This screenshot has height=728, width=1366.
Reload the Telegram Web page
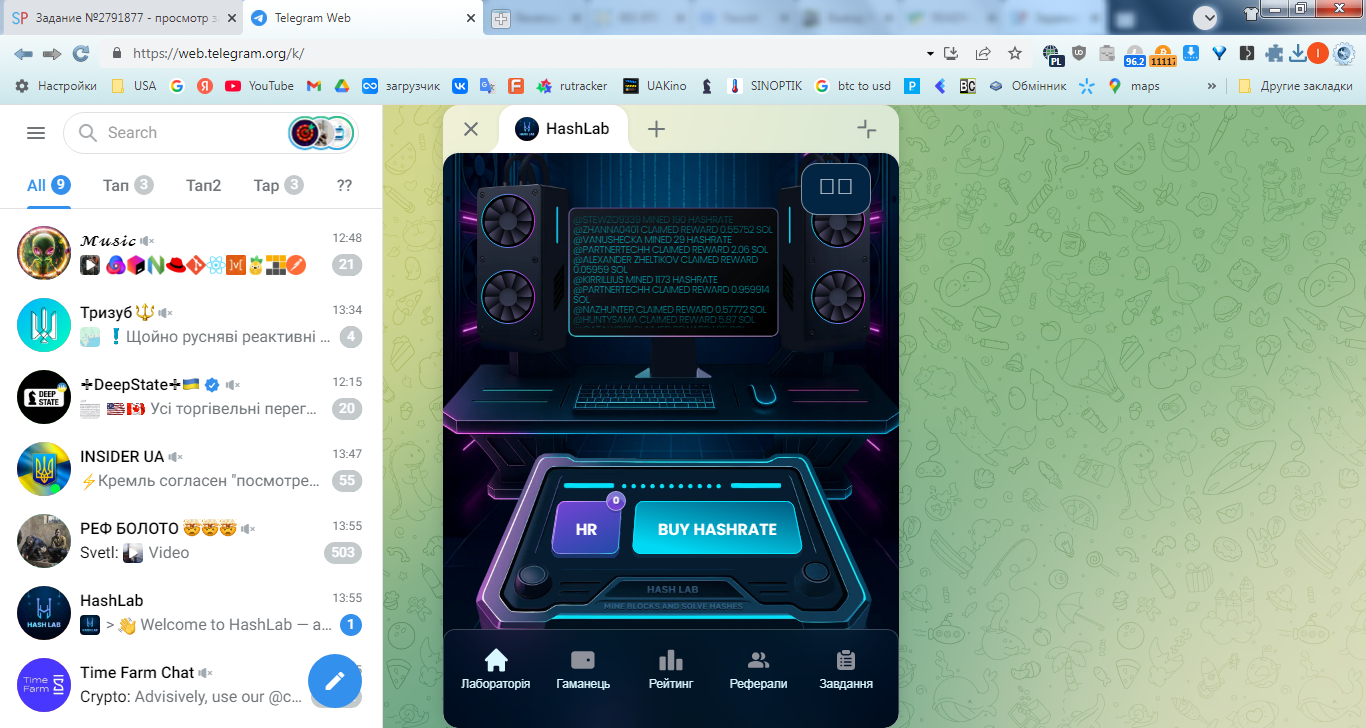(81, 53)
